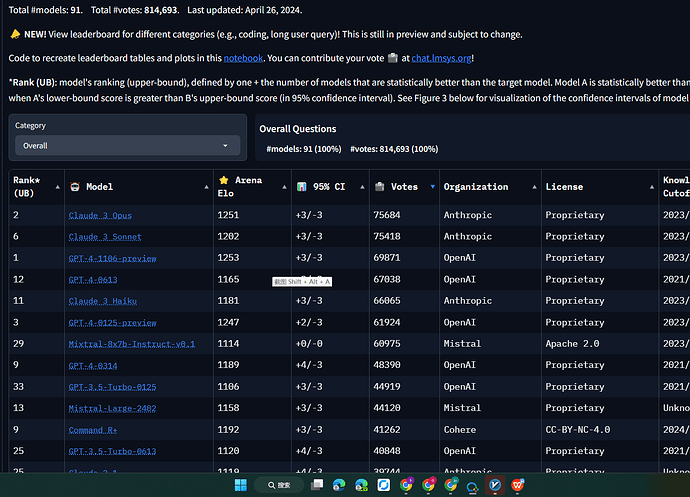Screen dimensions: 690x497
Task: Sort by the Rank (UB) column arrow
Action: tap(58, 187)
